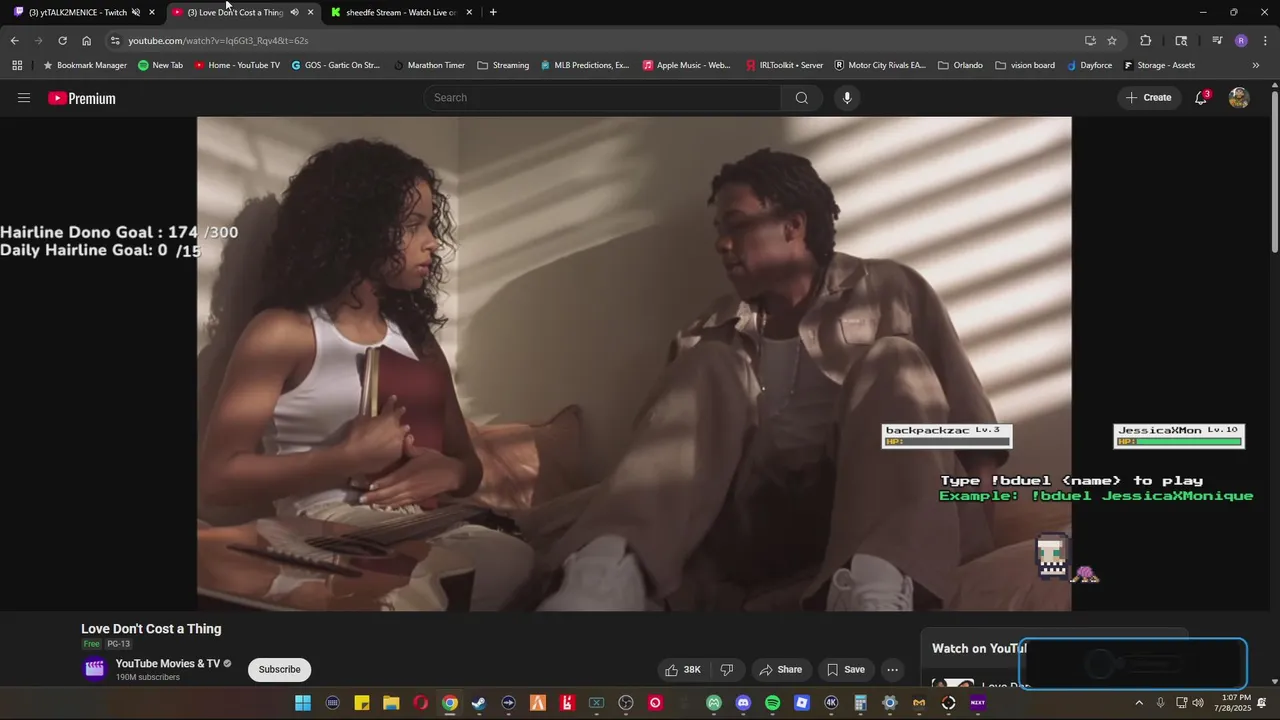Viewport: 1280px width, 720px height.
Task: Open Storage - Assets bookmark
Action: click(x=1159, y=65)
